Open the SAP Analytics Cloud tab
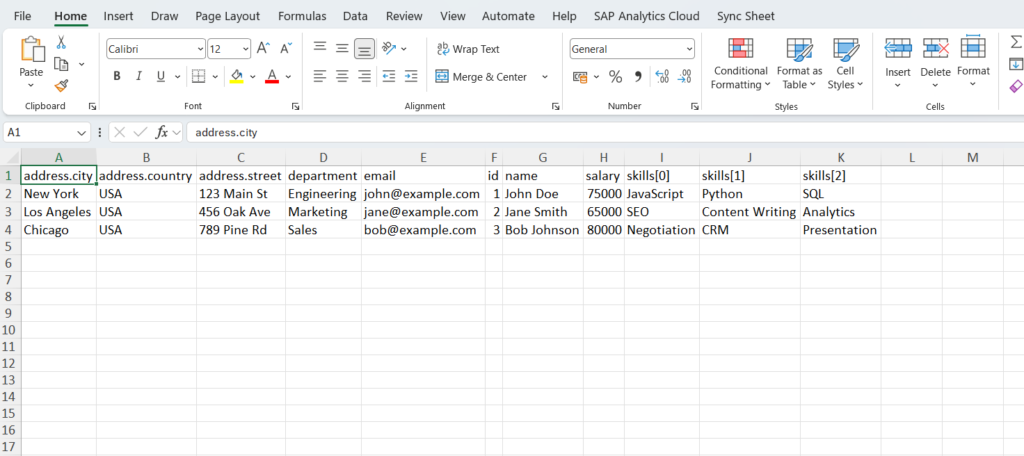Viewport: 1024px width, 456px height. click(x=647, y=16)
